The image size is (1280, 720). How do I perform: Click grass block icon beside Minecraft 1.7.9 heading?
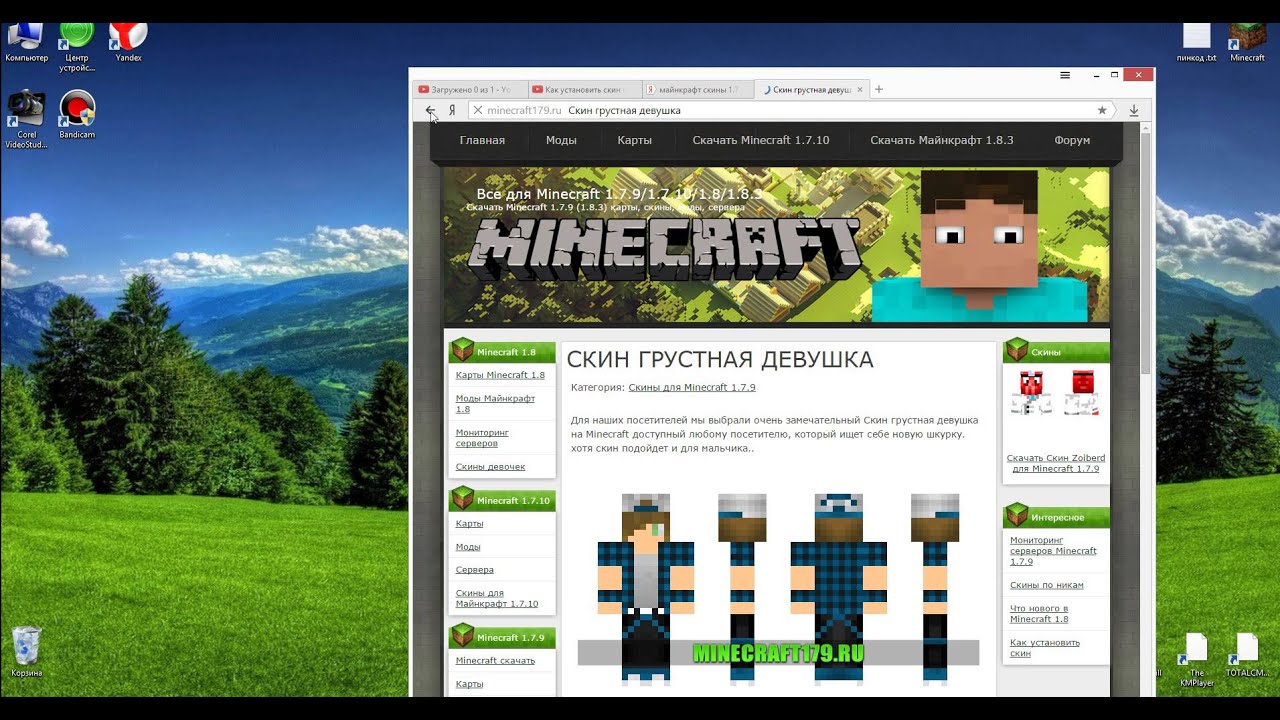pos(462,635)
